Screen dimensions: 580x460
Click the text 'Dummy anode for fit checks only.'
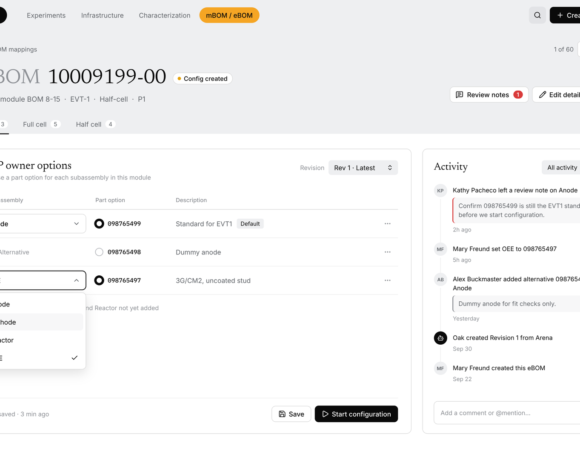[507, 304]
